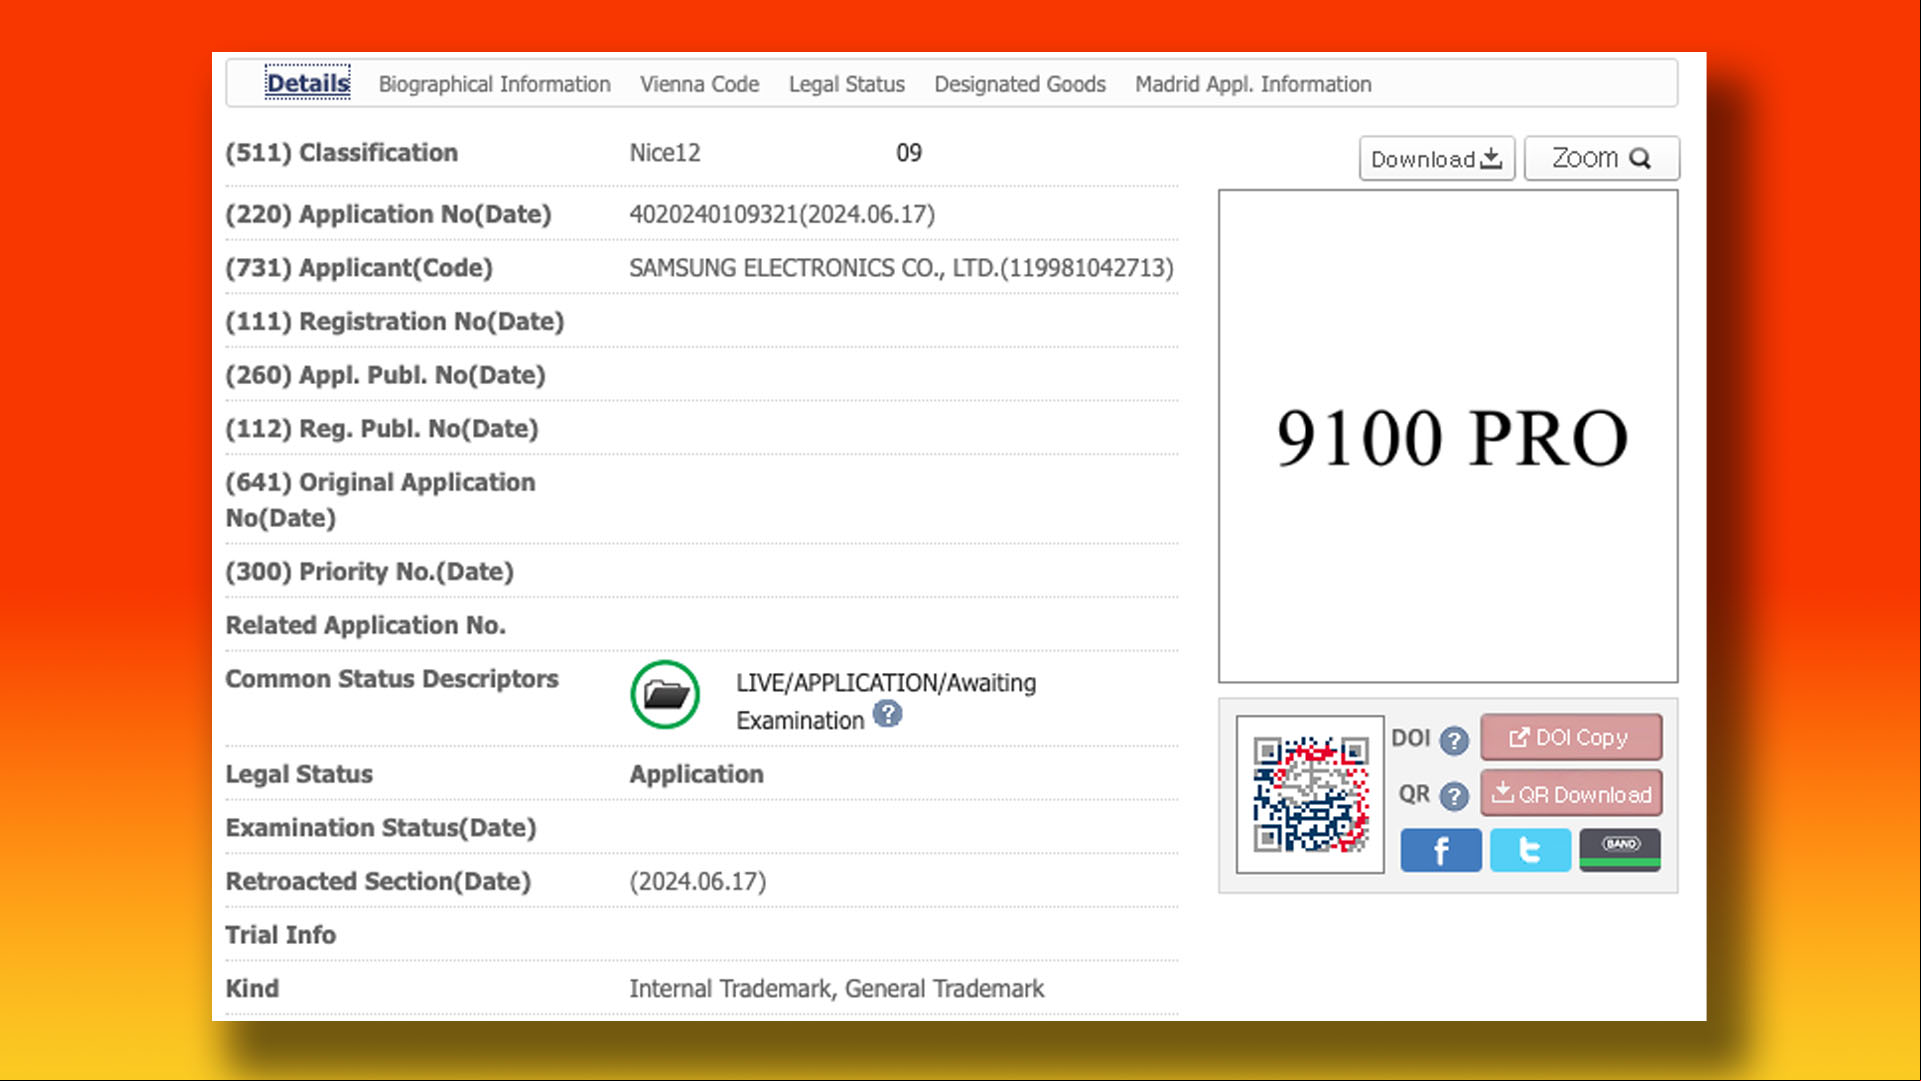1921x1081 pixels.
Task: Click the green open-folder status icon
Action: (x=665, y=694)
